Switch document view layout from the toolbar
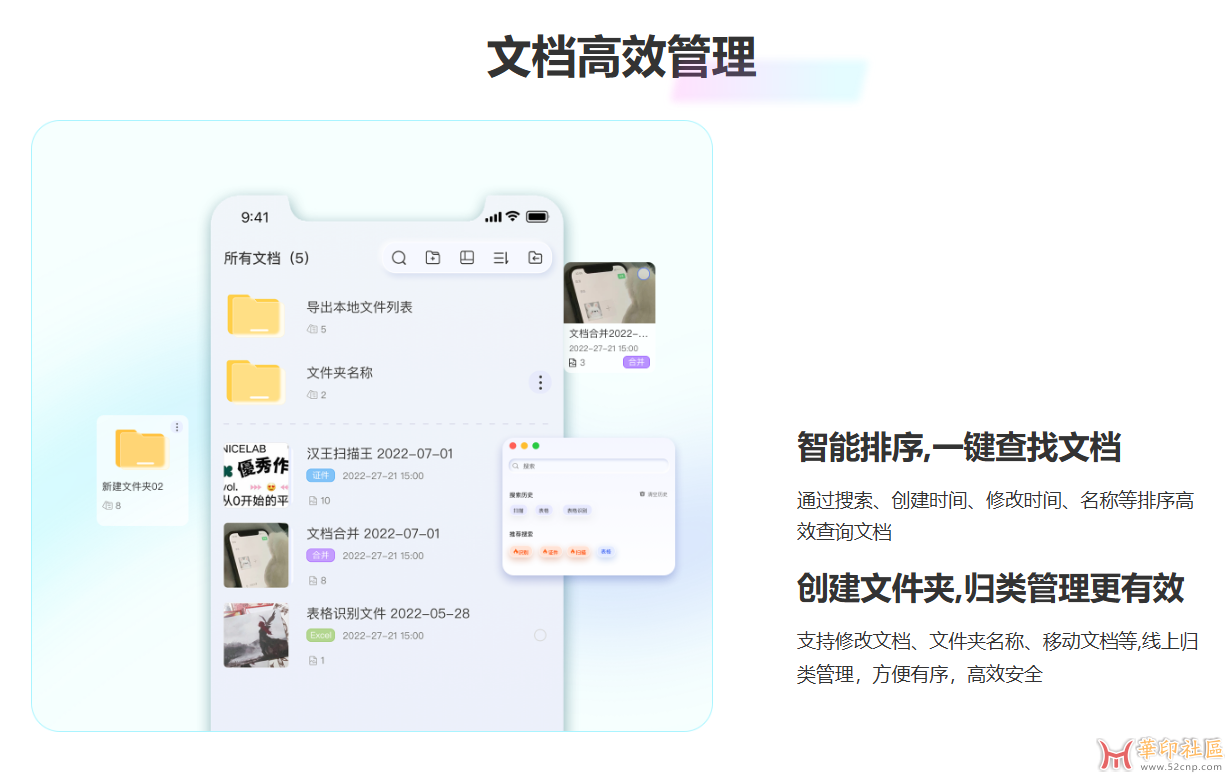 point(467,257)
